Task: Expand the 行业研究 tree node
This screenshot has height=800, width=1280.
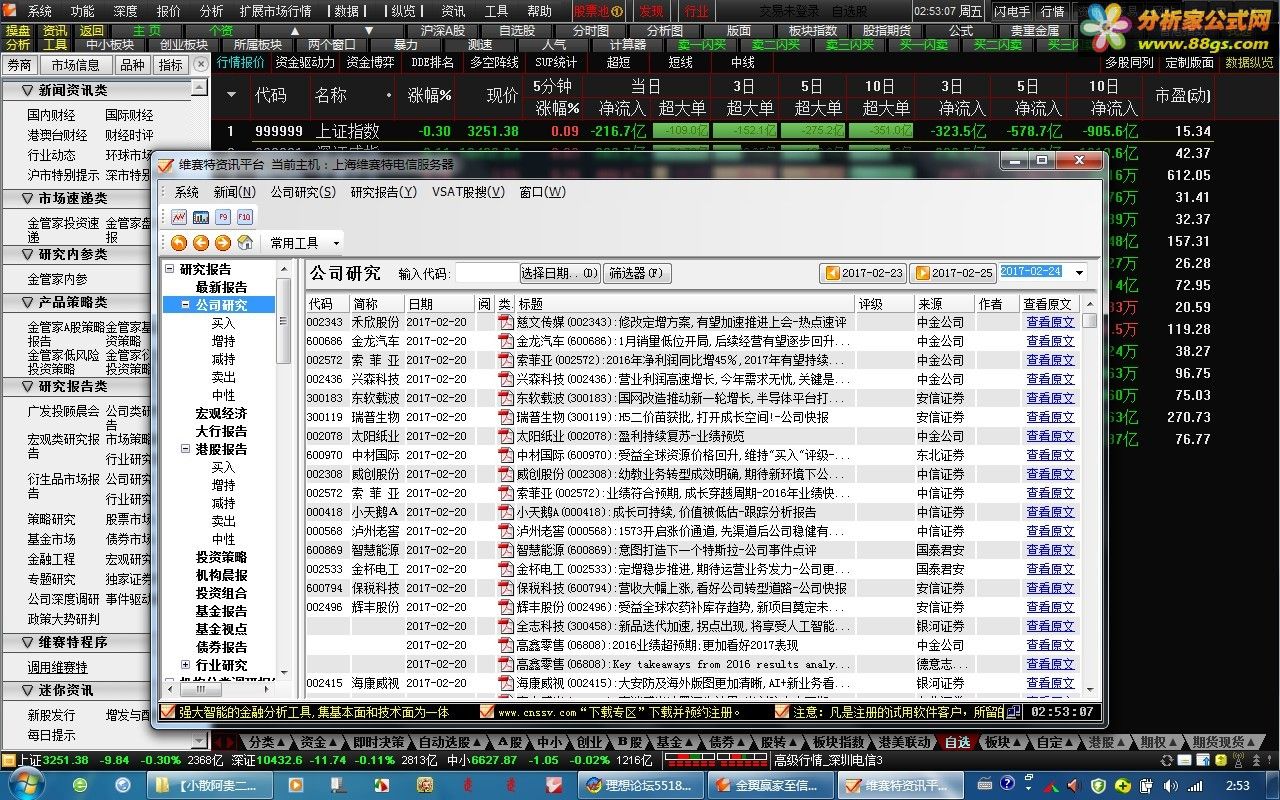Action: (186, 665)
